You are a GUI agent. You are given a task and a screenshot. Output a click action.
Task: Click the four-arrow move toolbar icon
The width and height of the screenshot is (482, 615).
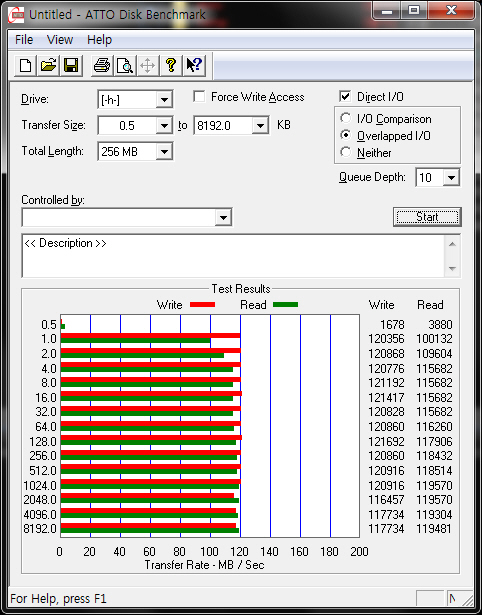147,65
